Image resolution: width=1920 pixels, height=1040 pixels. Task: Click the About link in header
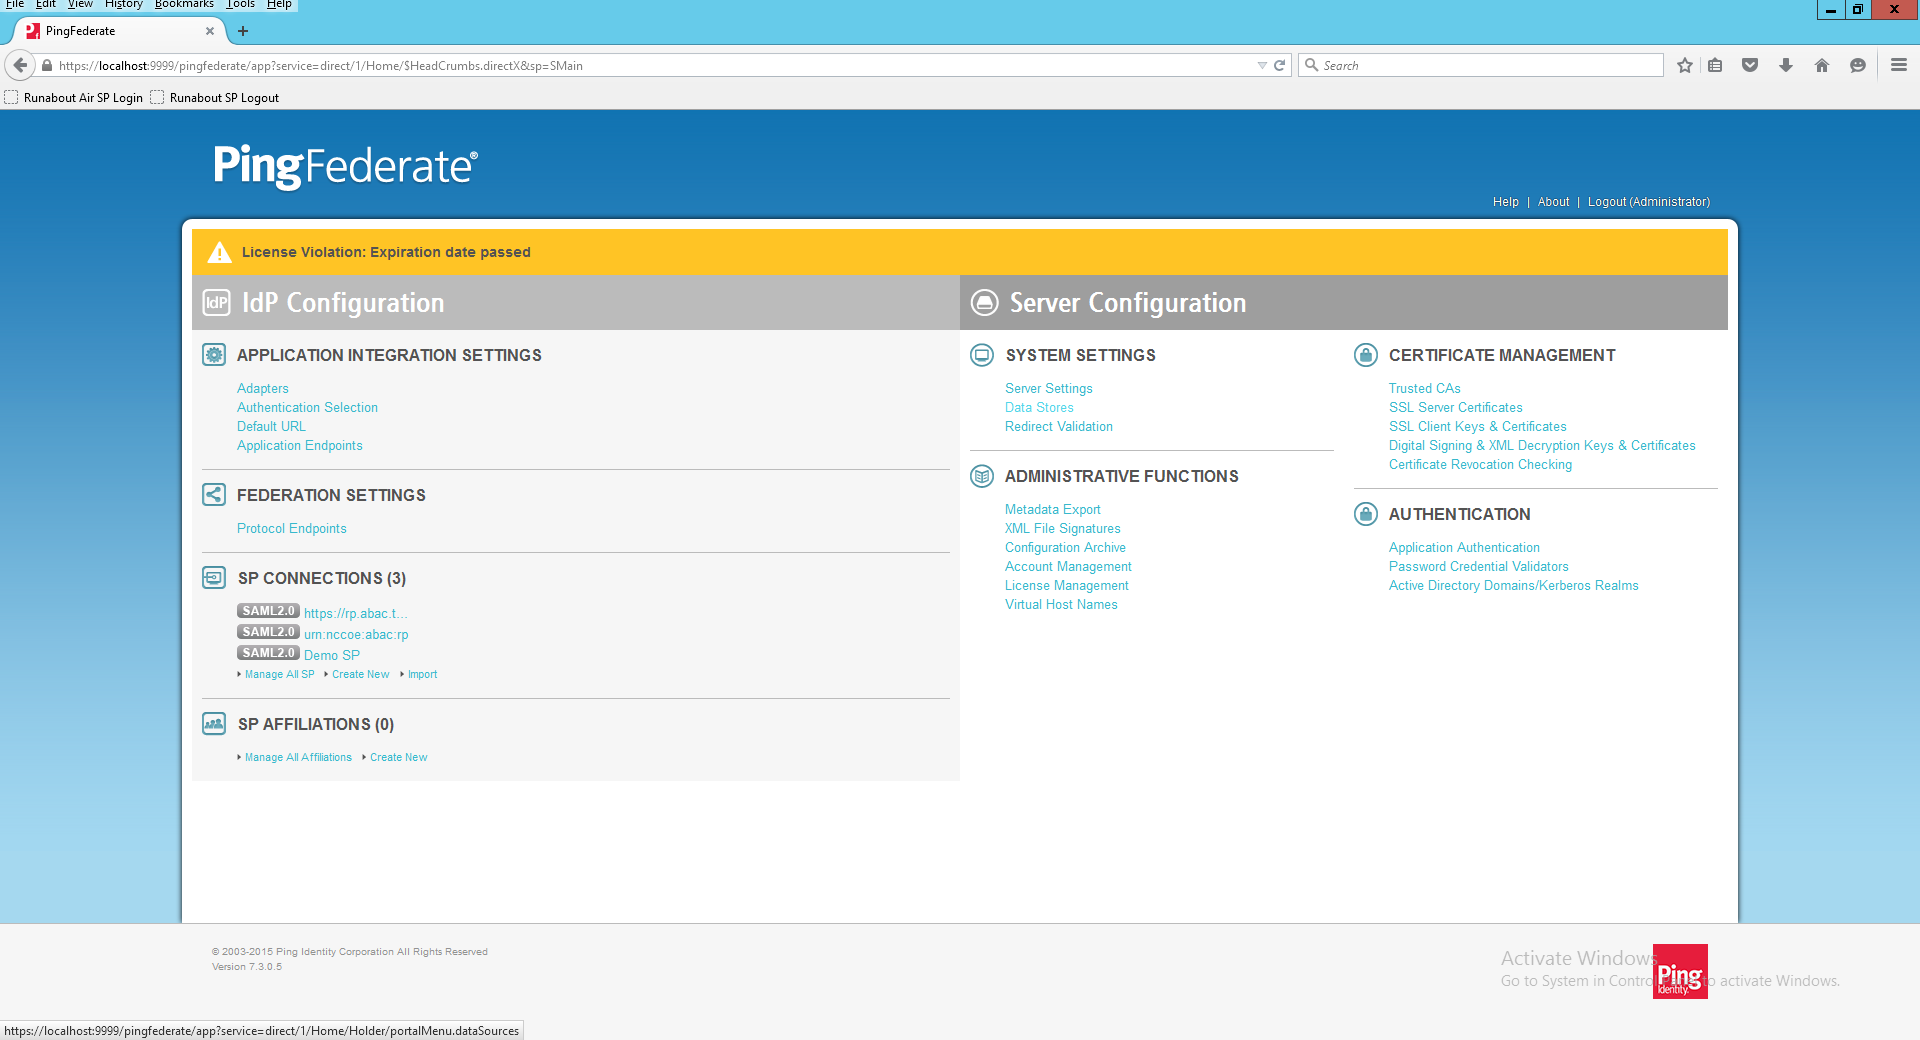[1554, 202]
